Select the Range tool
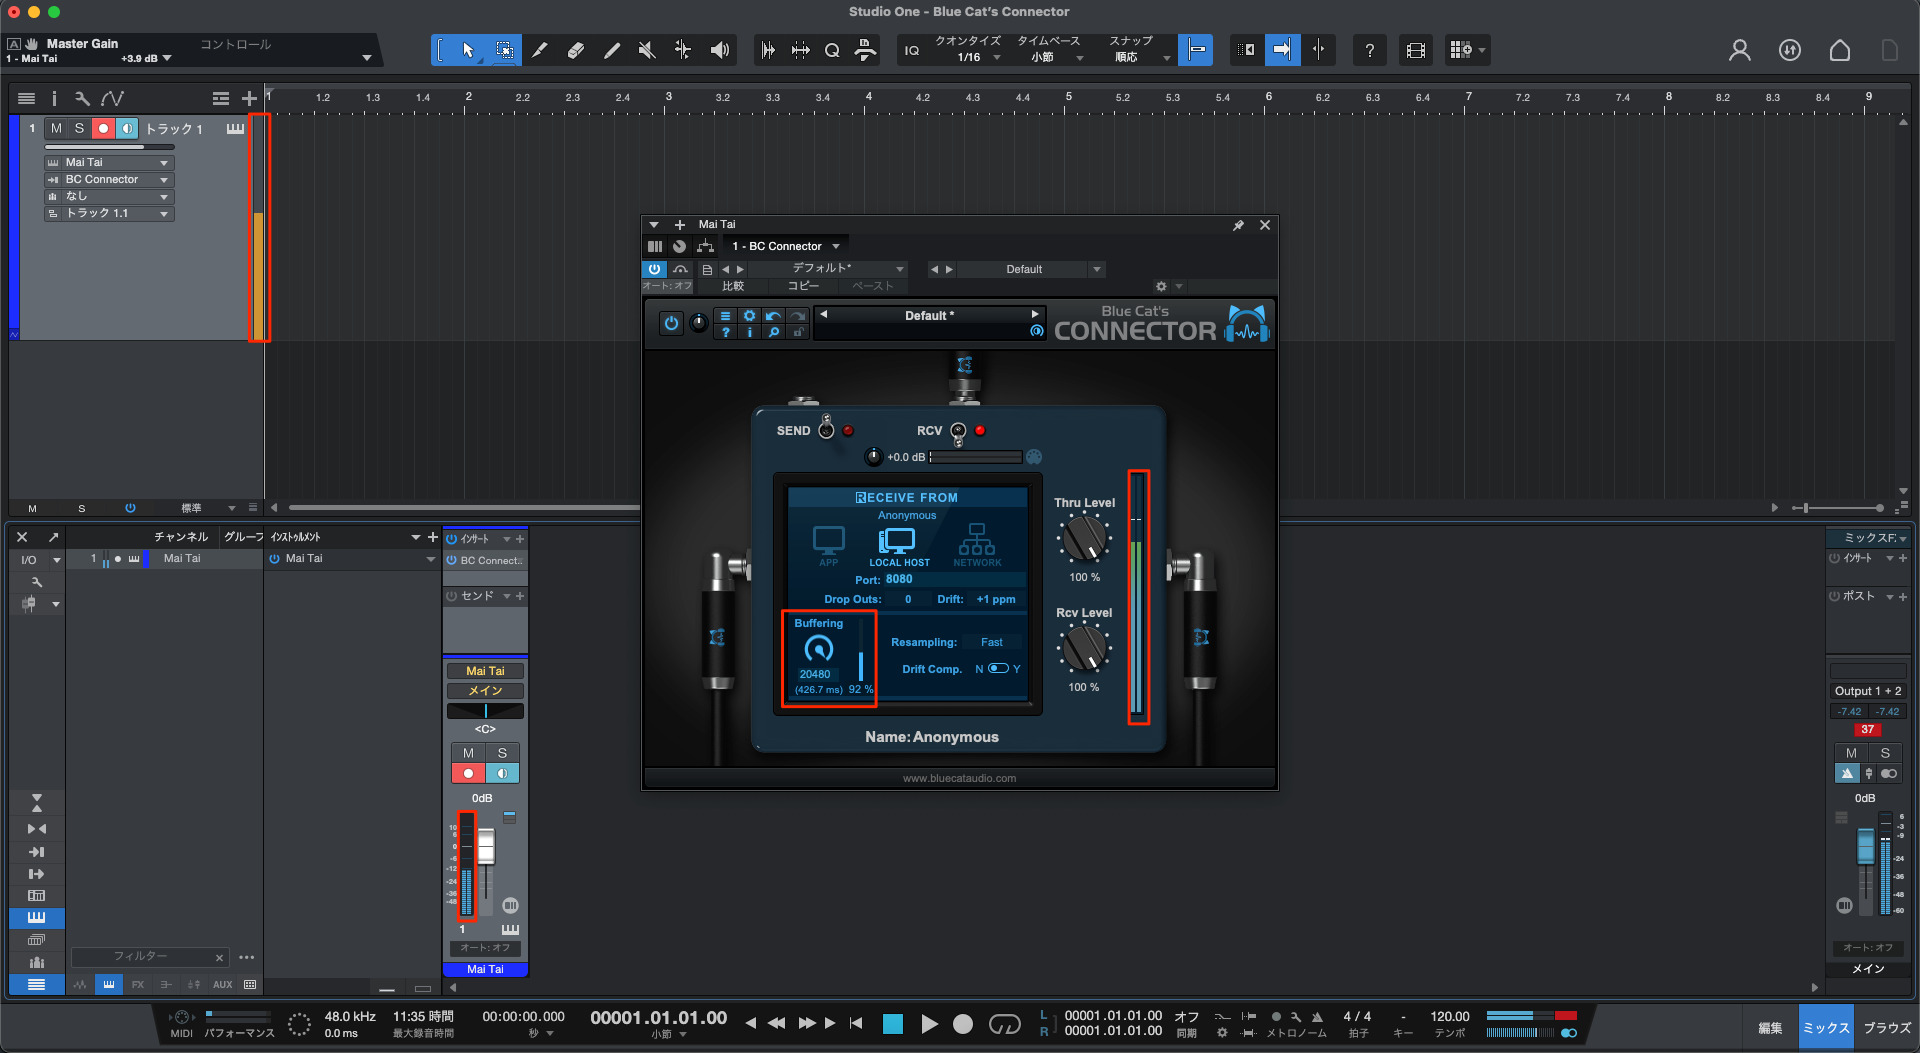This screenshot has width=1920, height=1053. click(505, 50)
